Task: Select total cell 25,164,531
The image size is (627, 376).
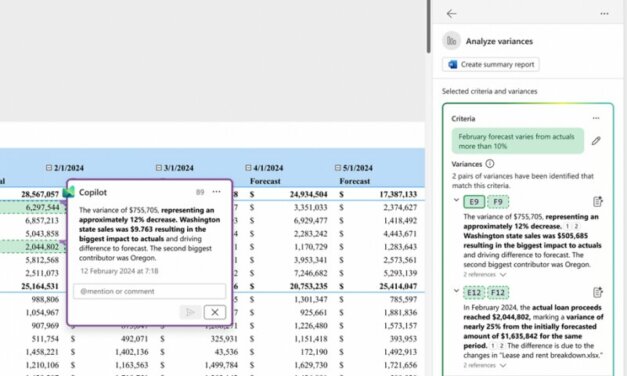Action: tap(40, 286)
